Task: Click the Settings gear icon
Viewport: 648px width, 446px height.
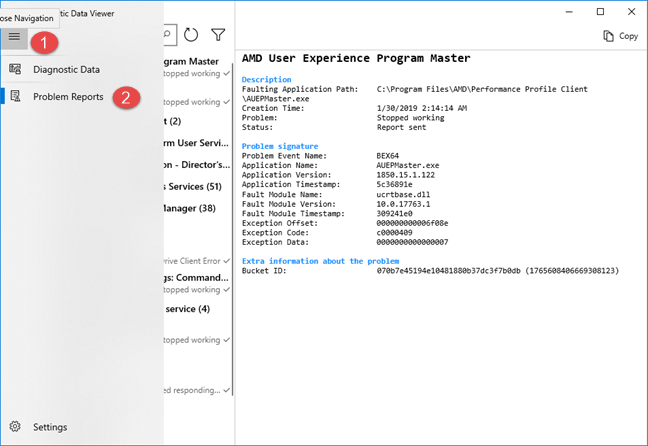Action: pyautogui.click(x=15, y=426)
